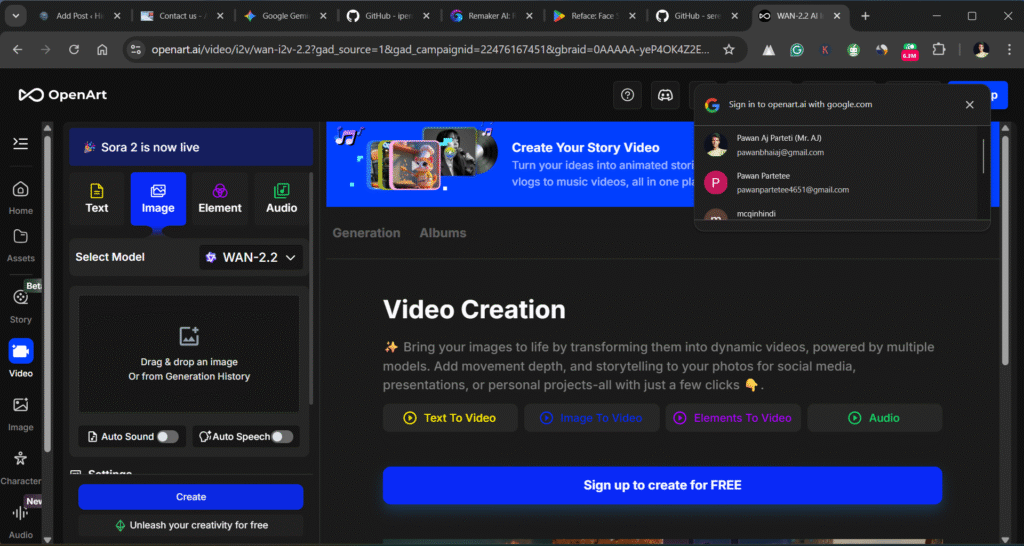
Task: Open Character section in sidebar
Action: [20, 468]
